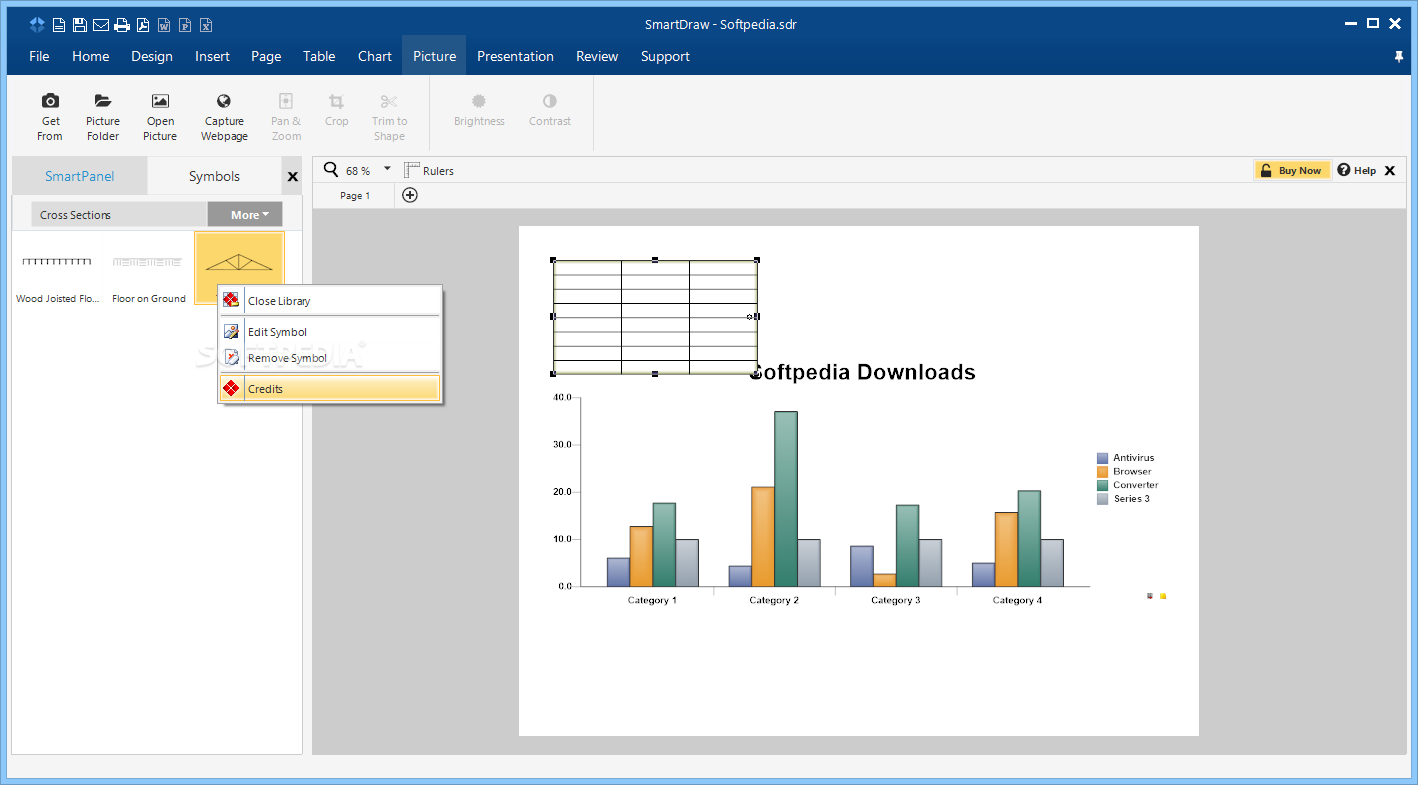Export to Word with the W icon
The width and height of the screenshot is (1418, 785).
tap(164, 25)
